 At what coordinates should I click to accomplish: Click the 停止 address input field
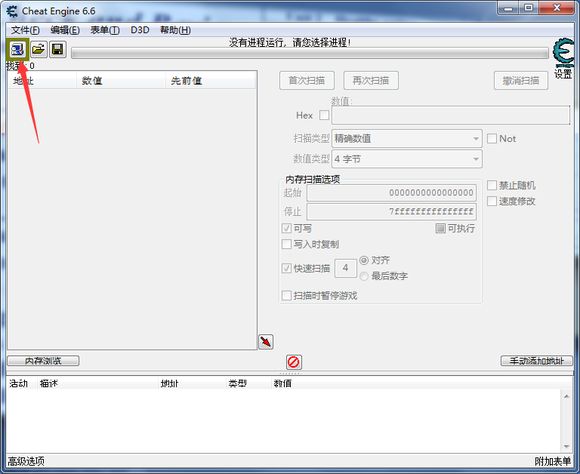tap(391, 212)
